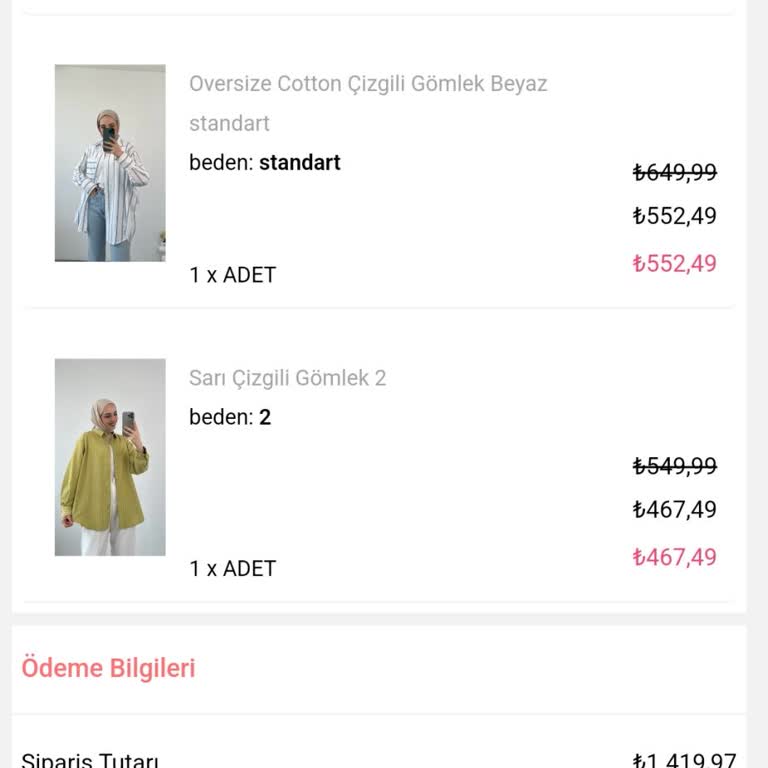Click the crossed-out ₺549,99 original price
The image size is (768, 768).
click(674, 466)
